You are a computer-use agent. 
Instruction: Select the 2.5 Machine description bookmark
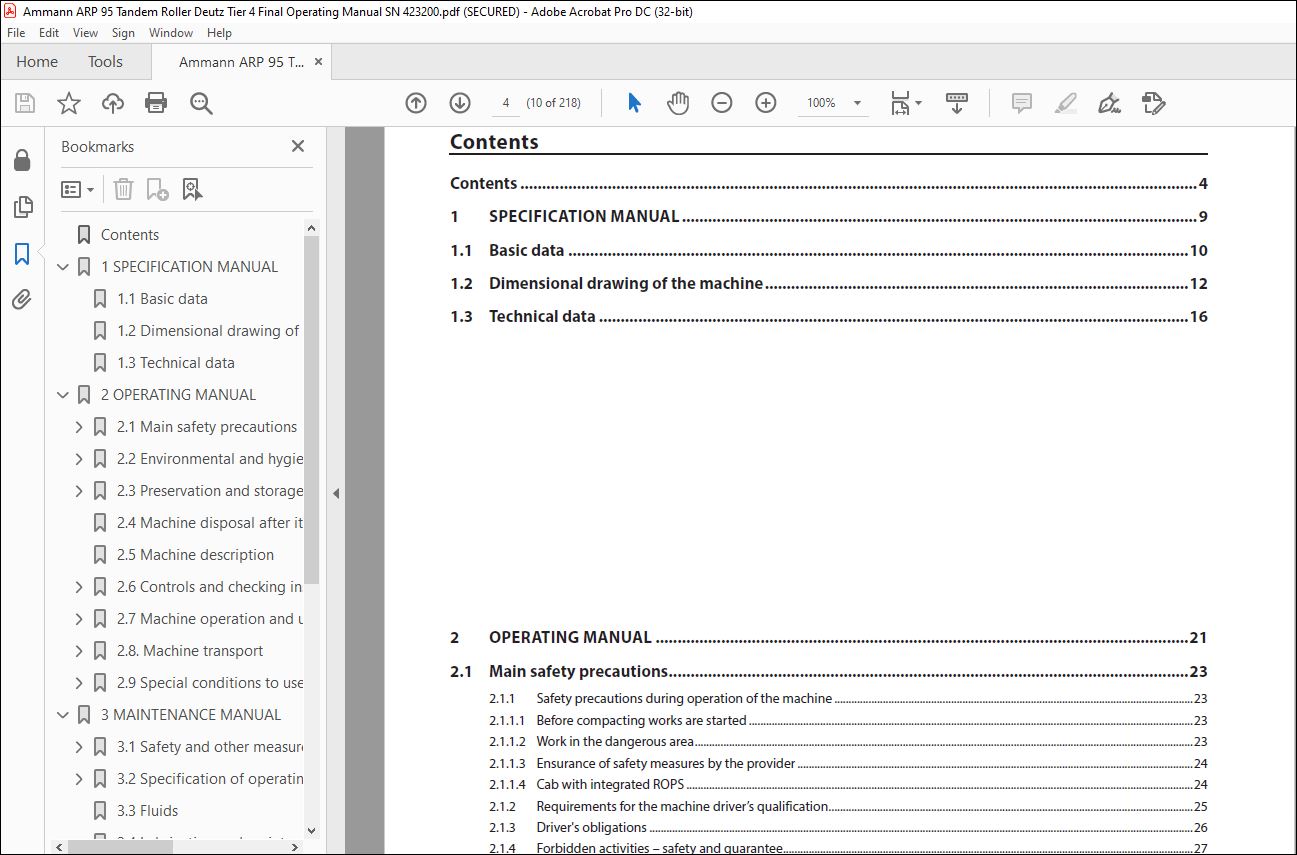click(195, 555)
